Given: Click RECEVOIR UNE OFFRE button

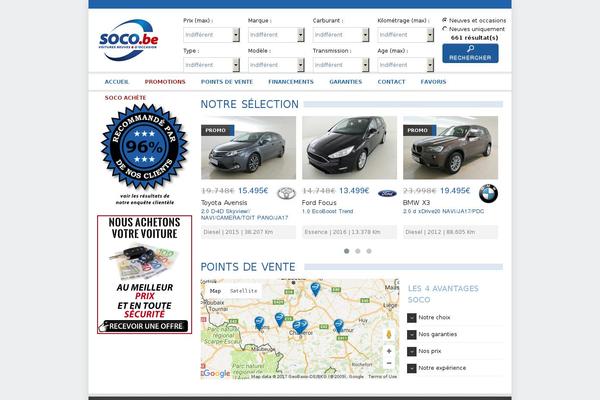Looking at the screenshot, I should coord(145,326).
